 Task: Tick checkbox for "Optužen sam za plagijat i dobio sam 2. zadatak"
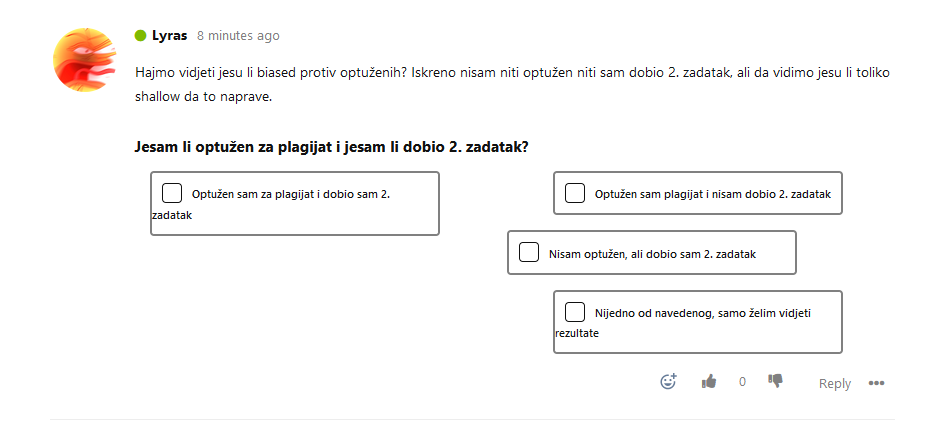(x=172, y=194)
